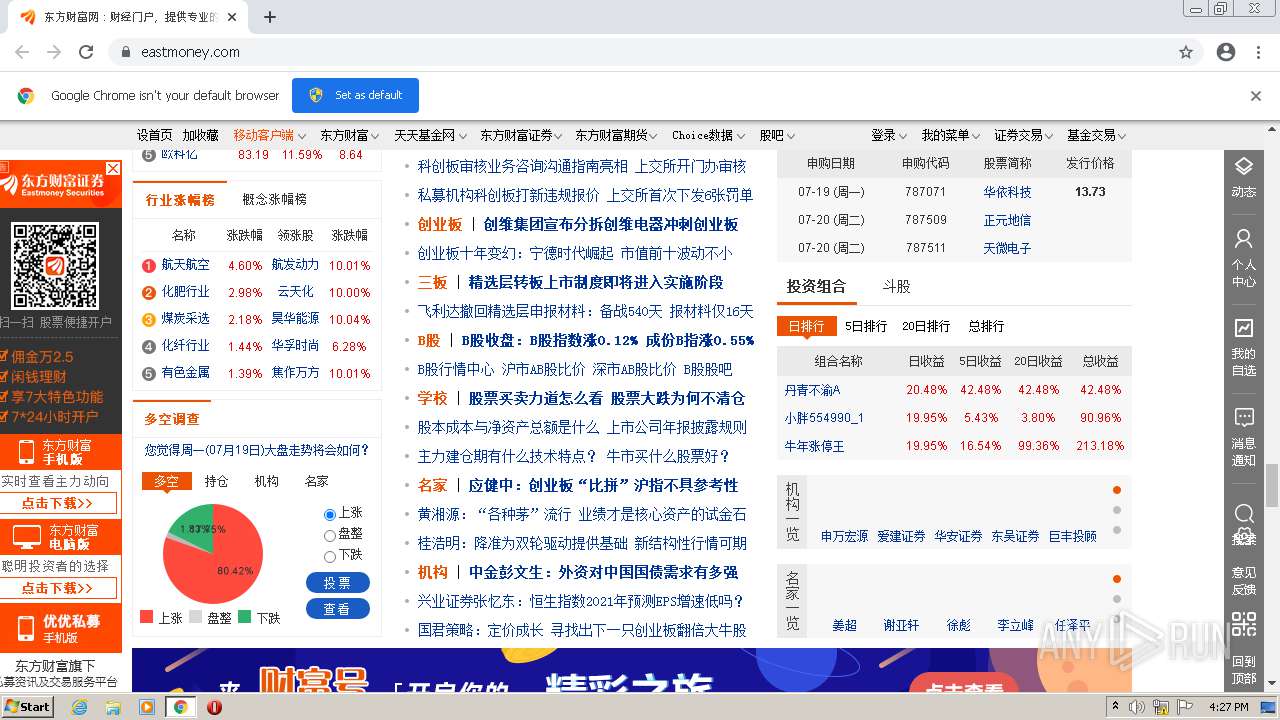Click the 设首页 link

click(x=155, y=135)
